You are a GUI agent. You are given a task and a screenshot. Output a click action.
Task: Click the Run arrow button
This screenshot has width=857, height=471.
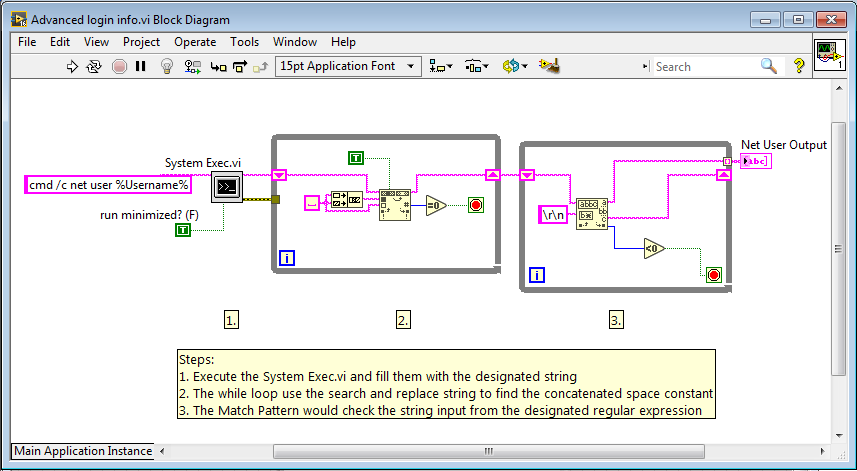pos(72,67)
